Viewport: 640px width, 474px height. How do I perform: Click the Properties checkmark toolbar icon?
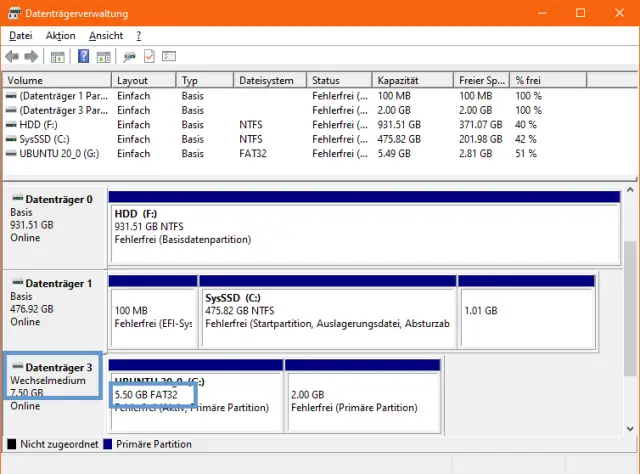[149, 56]
